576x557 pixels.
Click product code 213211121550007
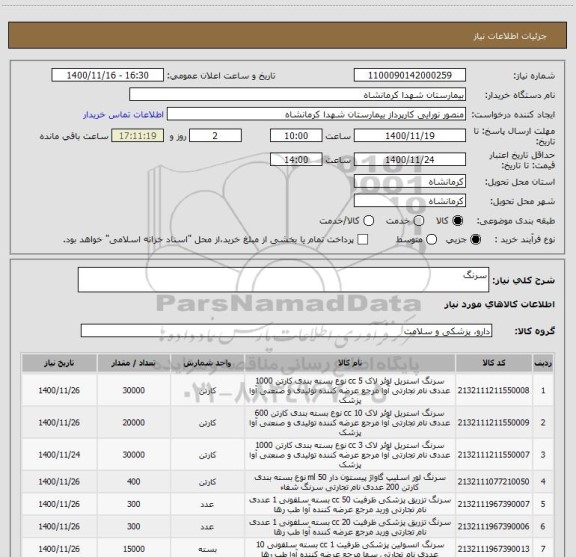(493, 455)
